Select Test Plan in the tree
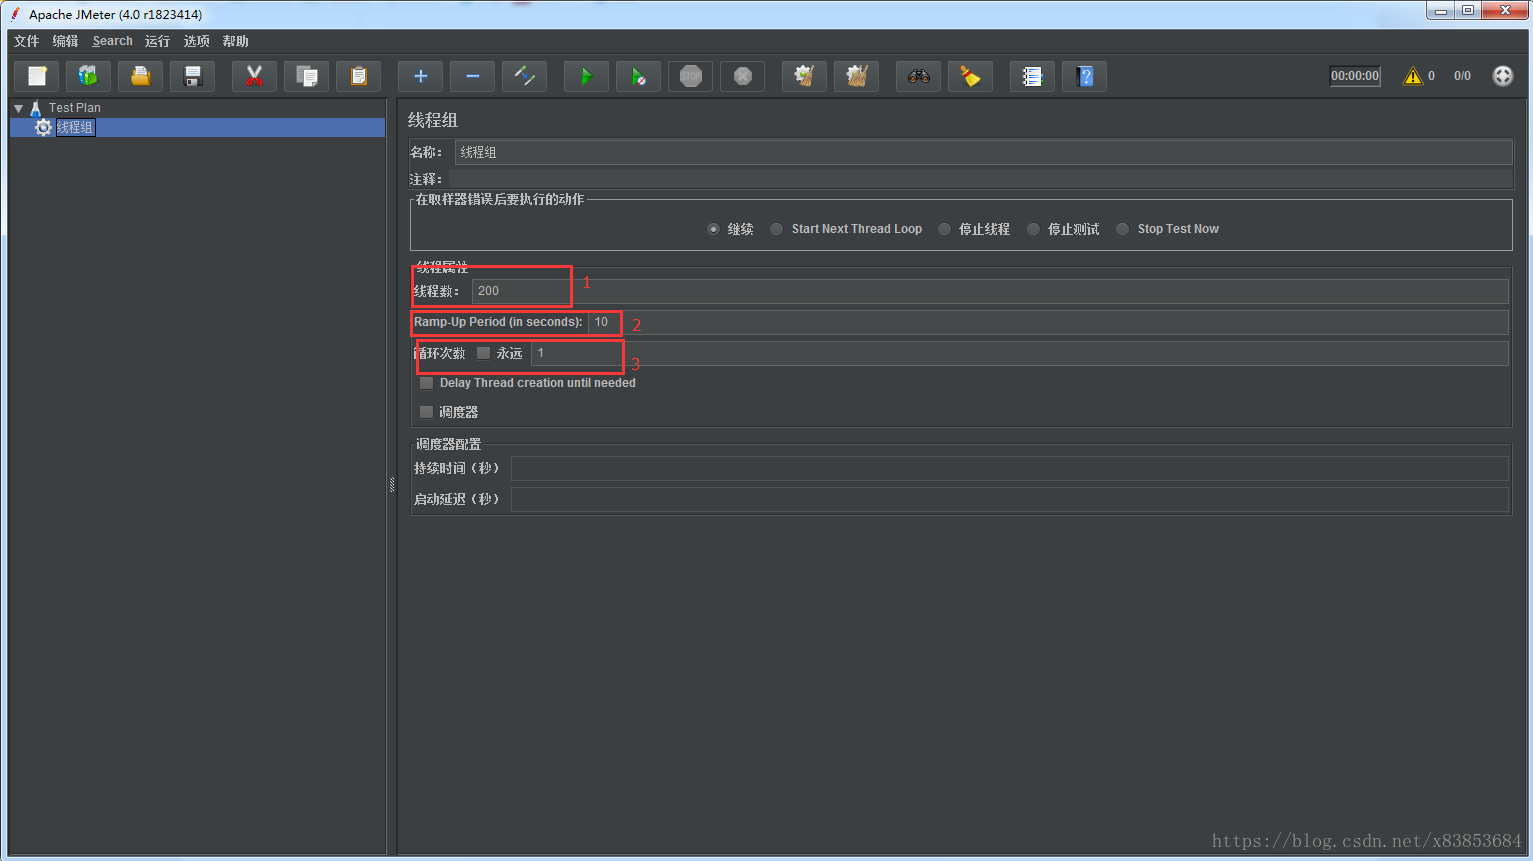 coord(75,108)
